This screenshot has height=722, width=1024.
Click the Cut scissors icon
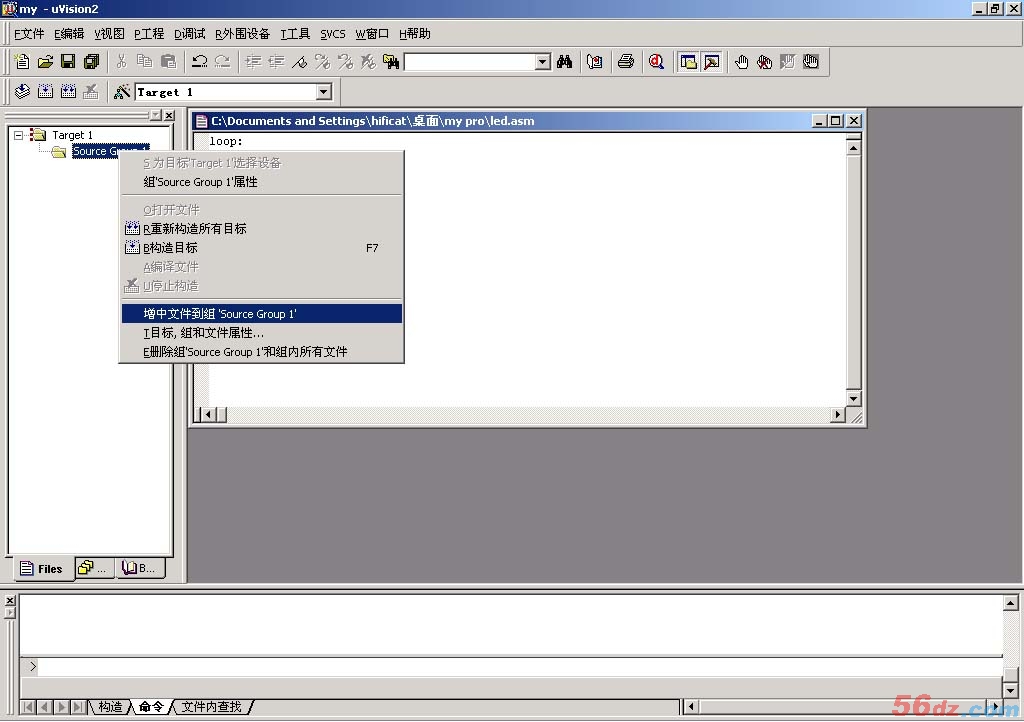121,61
